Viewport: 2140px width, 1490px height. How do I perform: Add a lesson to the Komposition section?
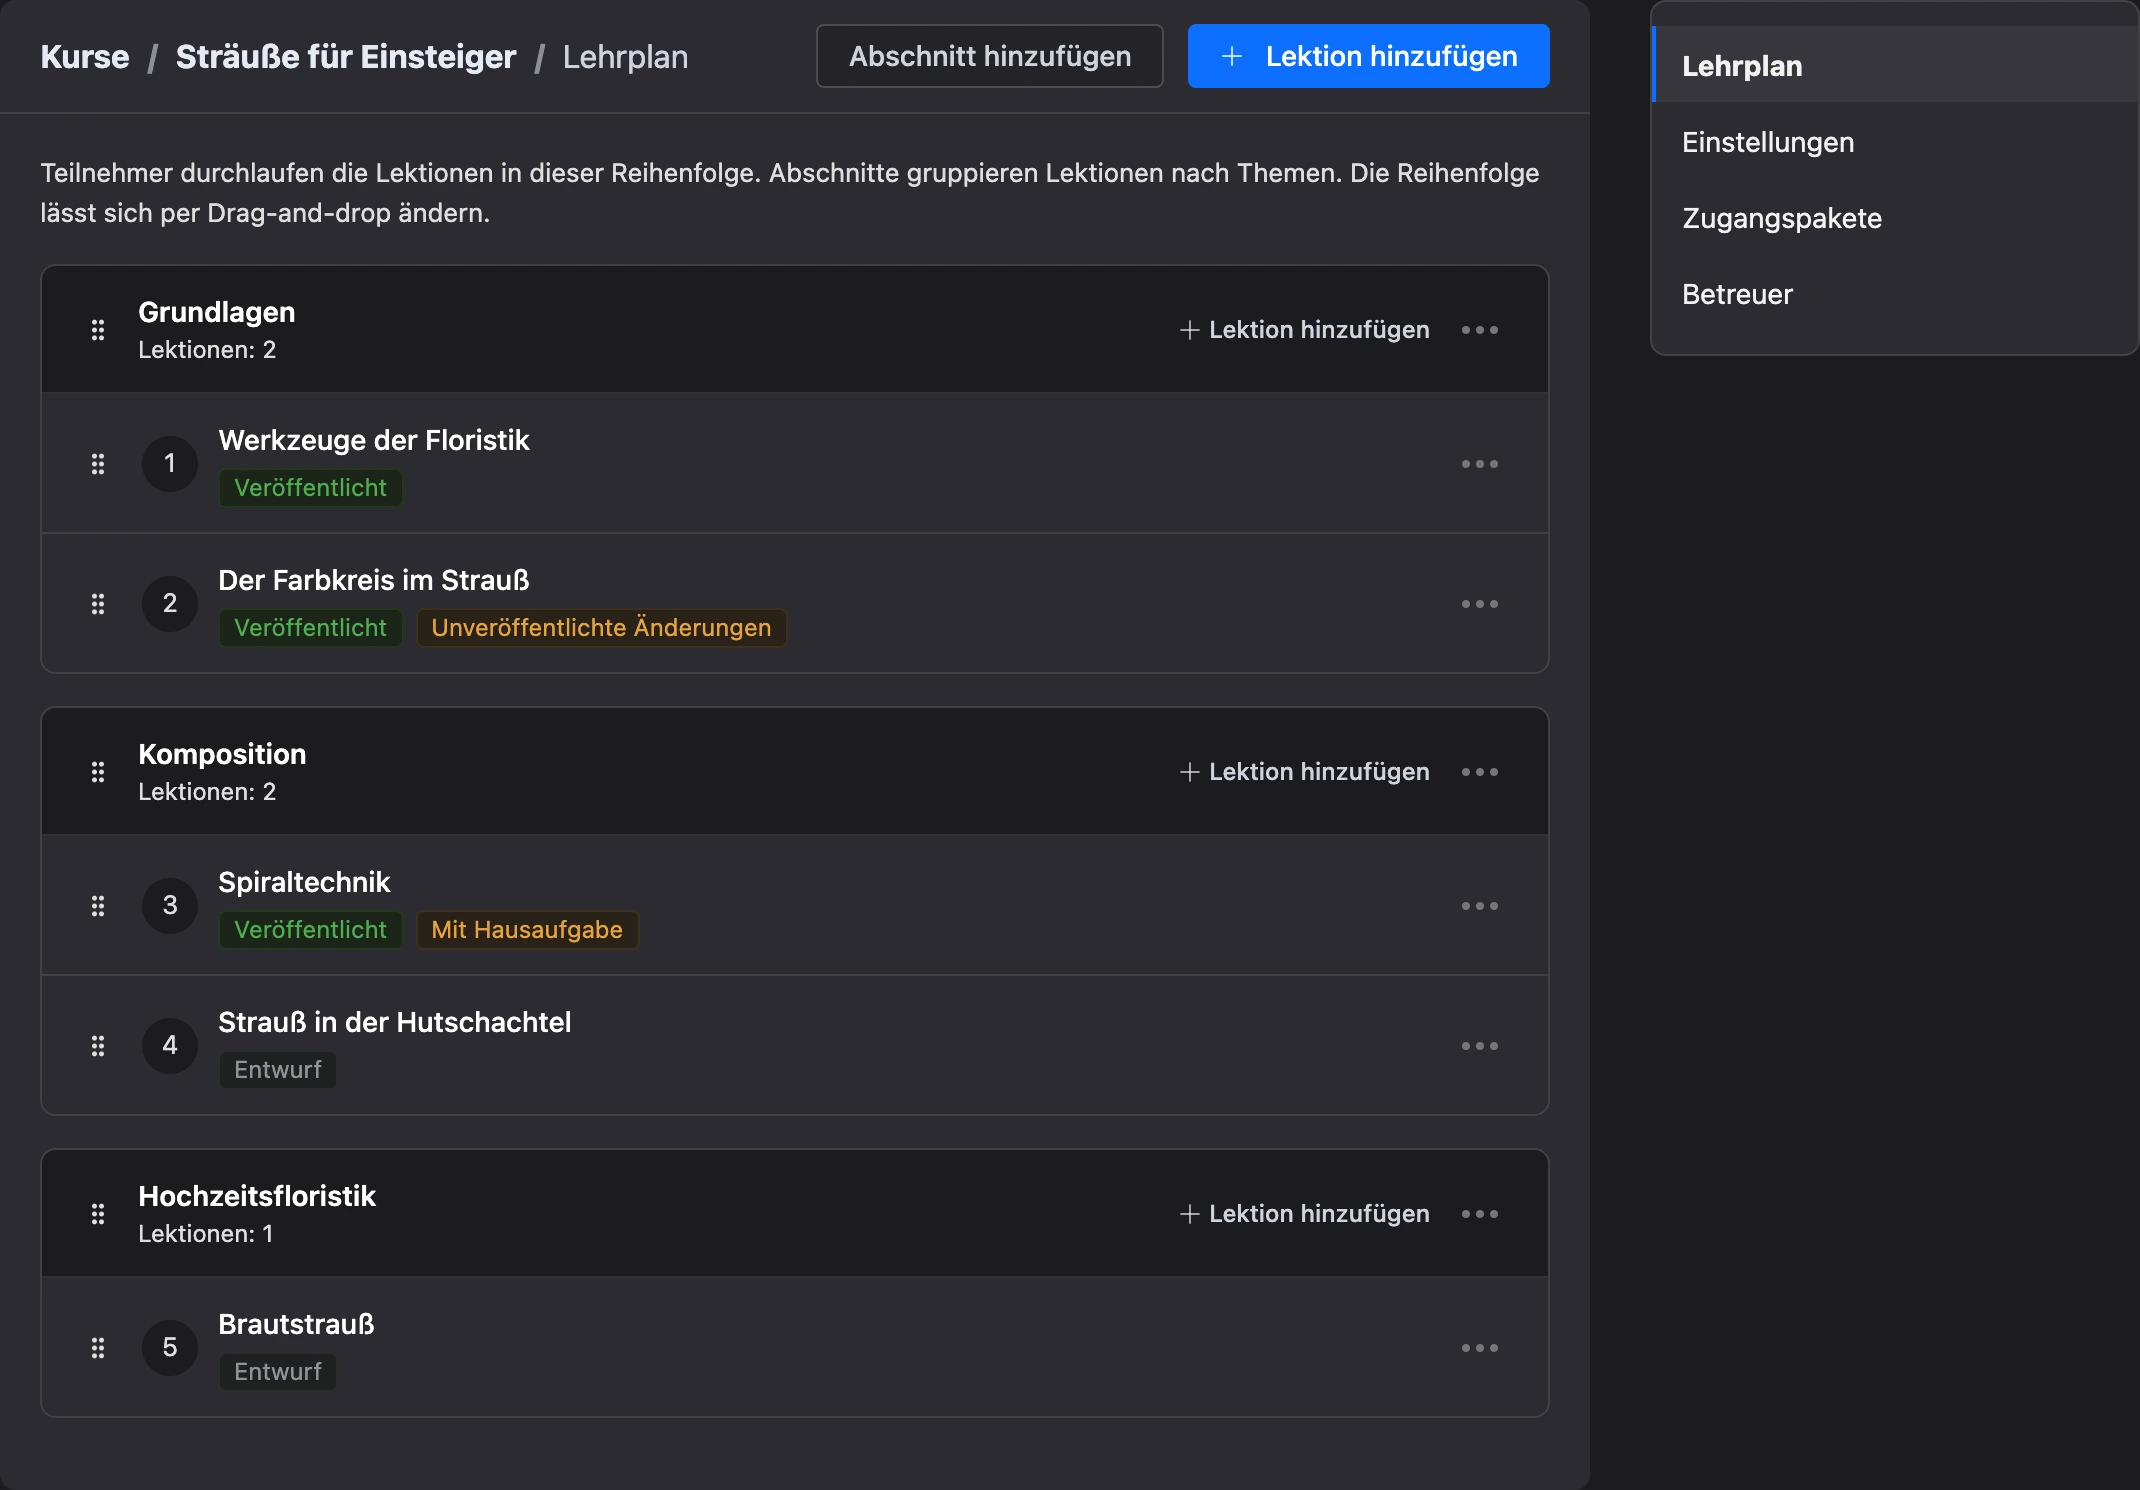pyautogui.click(x=1305, y=772)
